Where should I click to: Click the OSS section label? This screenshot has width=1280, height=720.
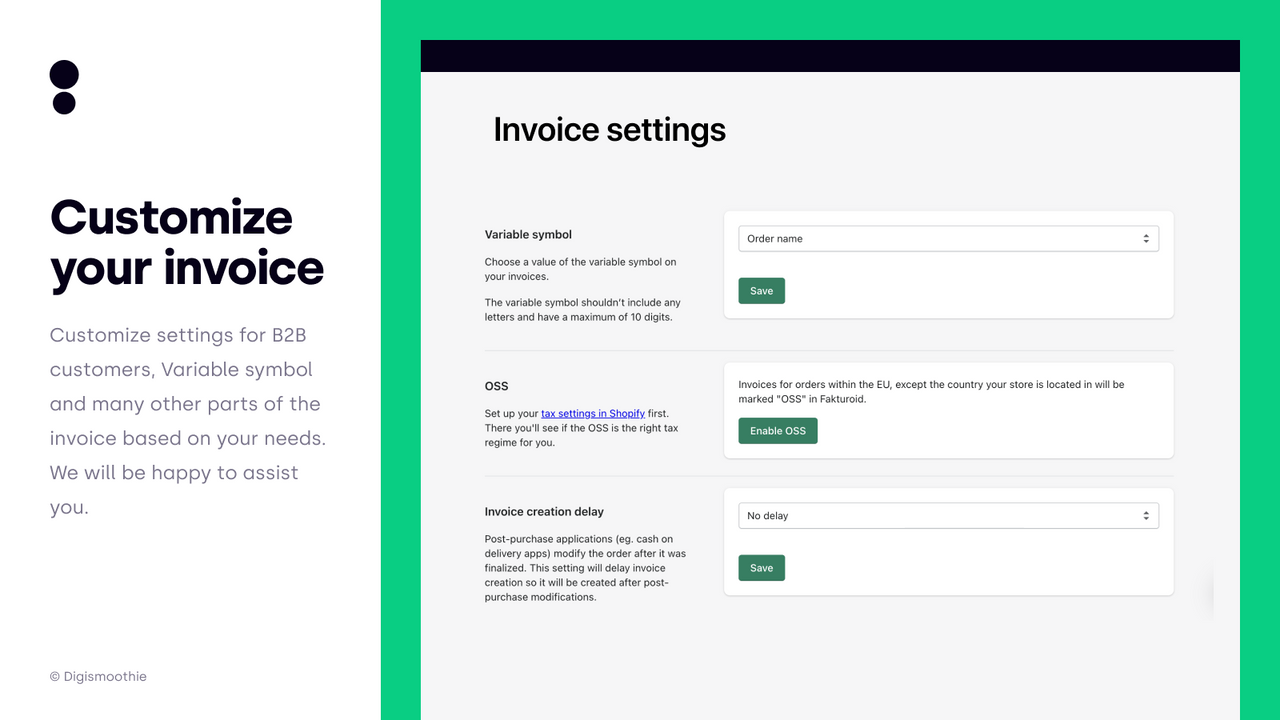[x=496, y=386]
